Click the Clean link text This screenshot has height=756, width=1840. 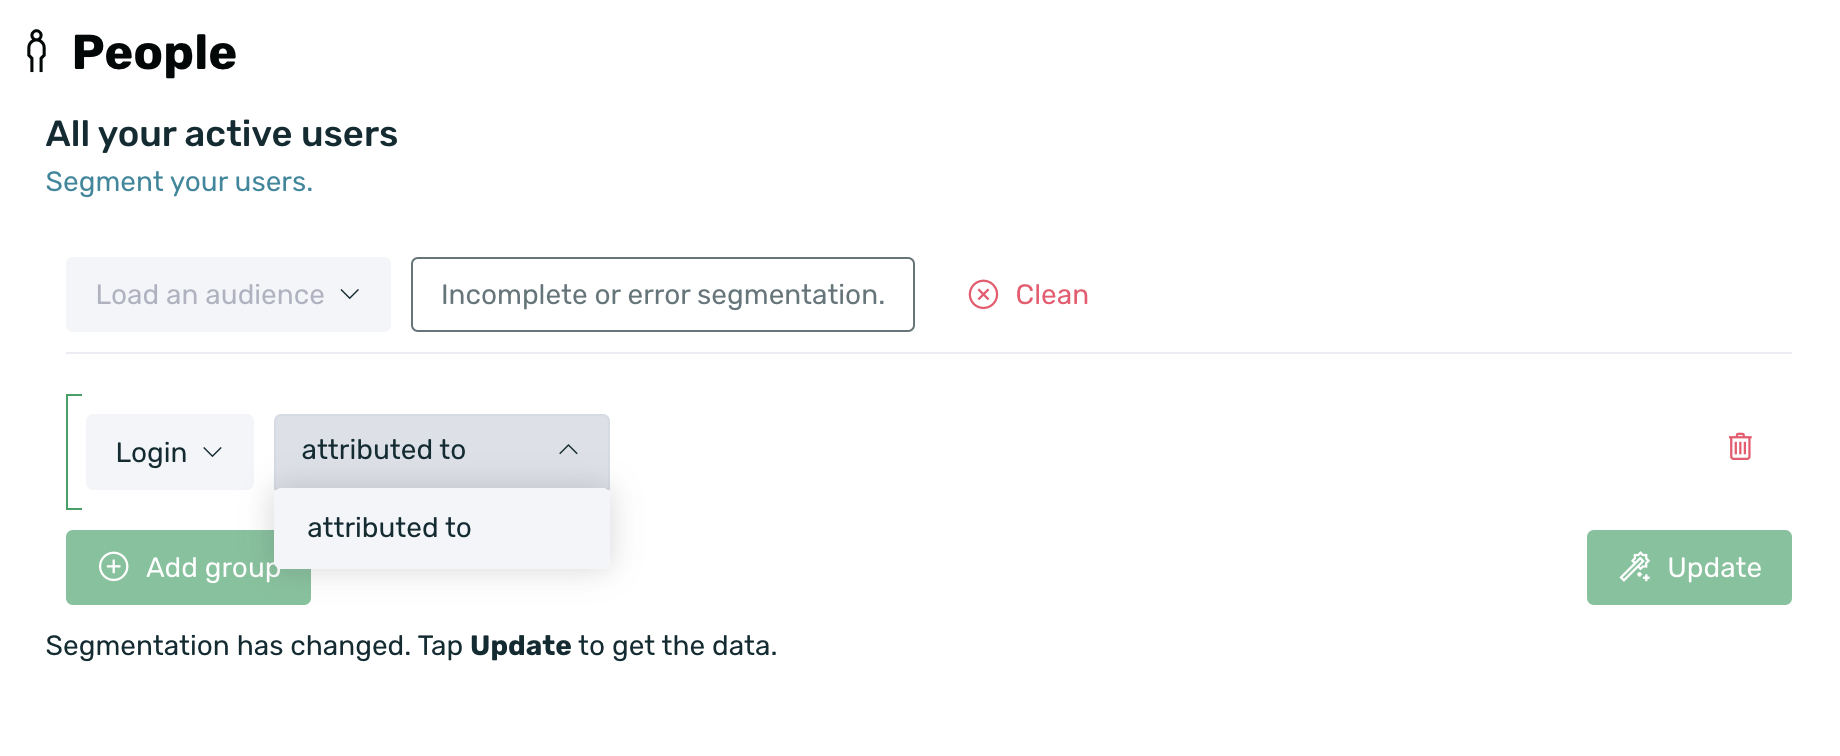tap(1052, 295)
